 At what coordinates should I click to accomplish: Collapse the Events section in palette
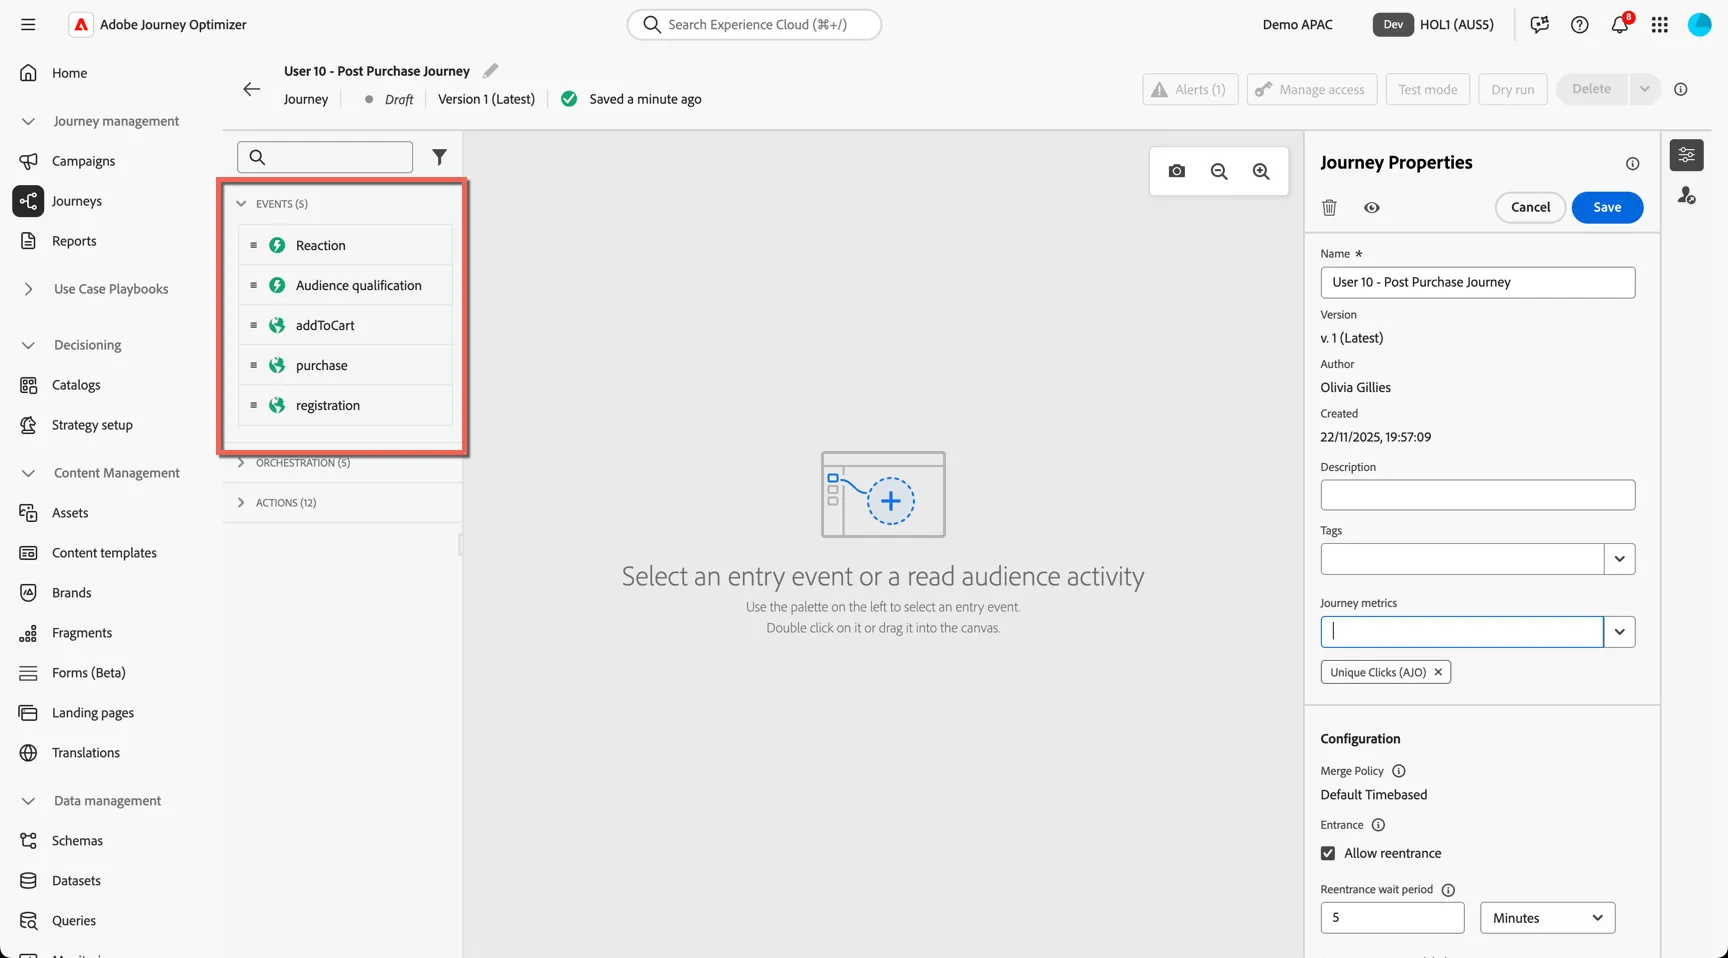pos(241,203)
